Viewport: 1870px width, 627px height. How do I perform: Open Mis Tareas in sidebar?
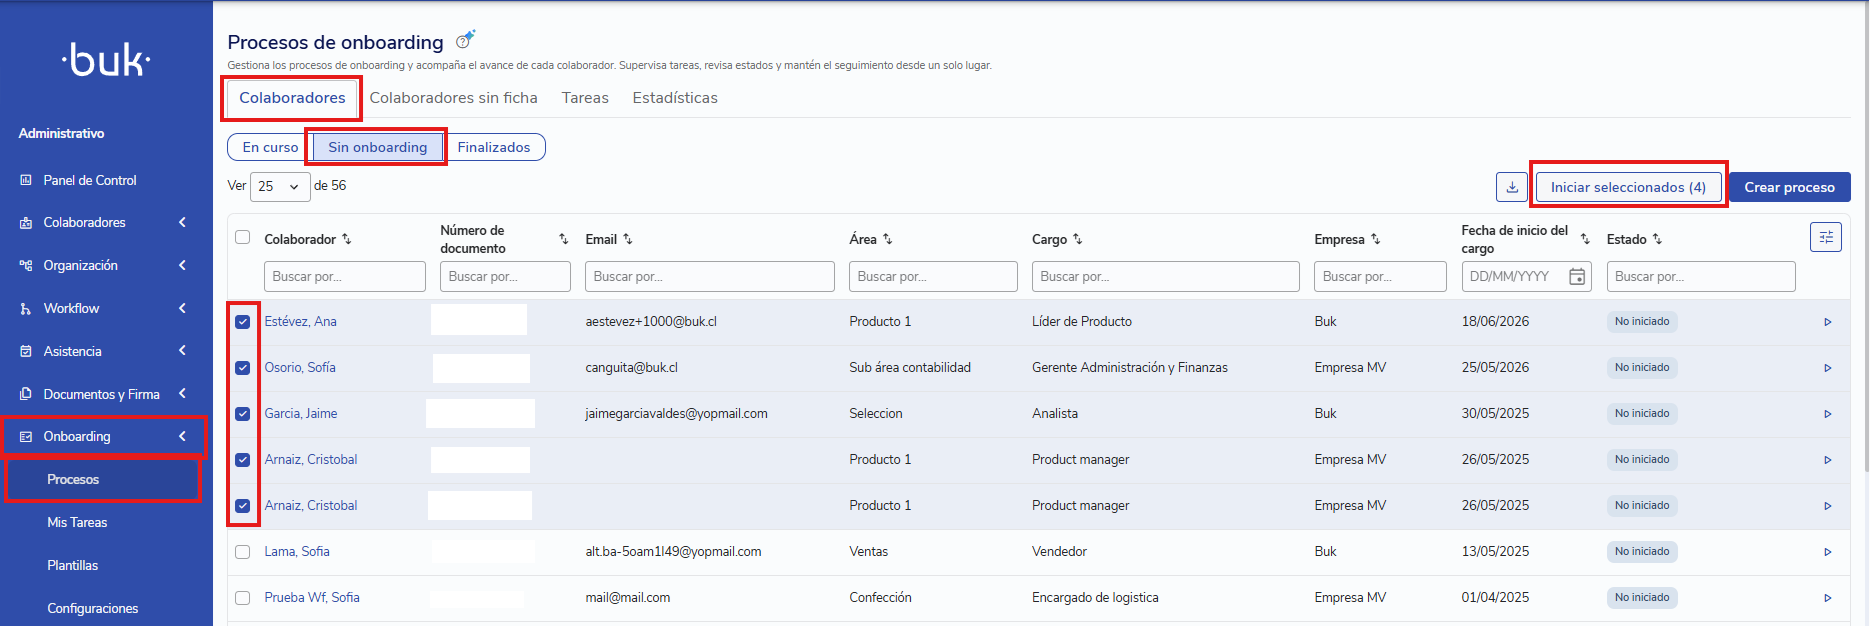[x=77, y=523]
